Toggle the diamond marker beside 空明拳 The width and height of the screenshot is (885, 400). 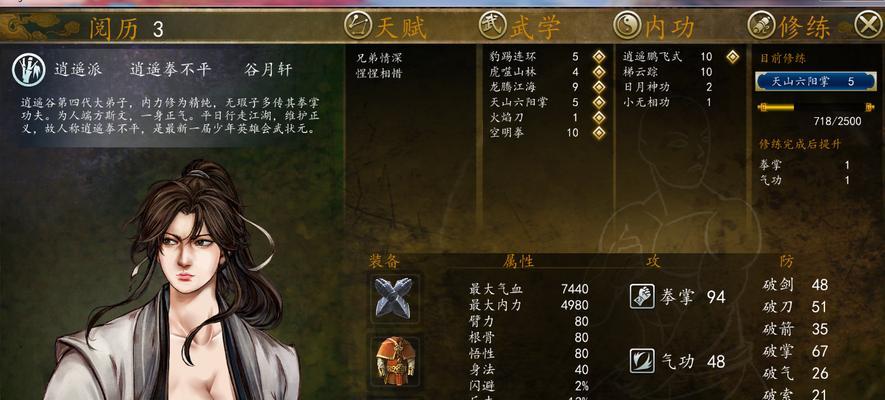tap(599, 133)
